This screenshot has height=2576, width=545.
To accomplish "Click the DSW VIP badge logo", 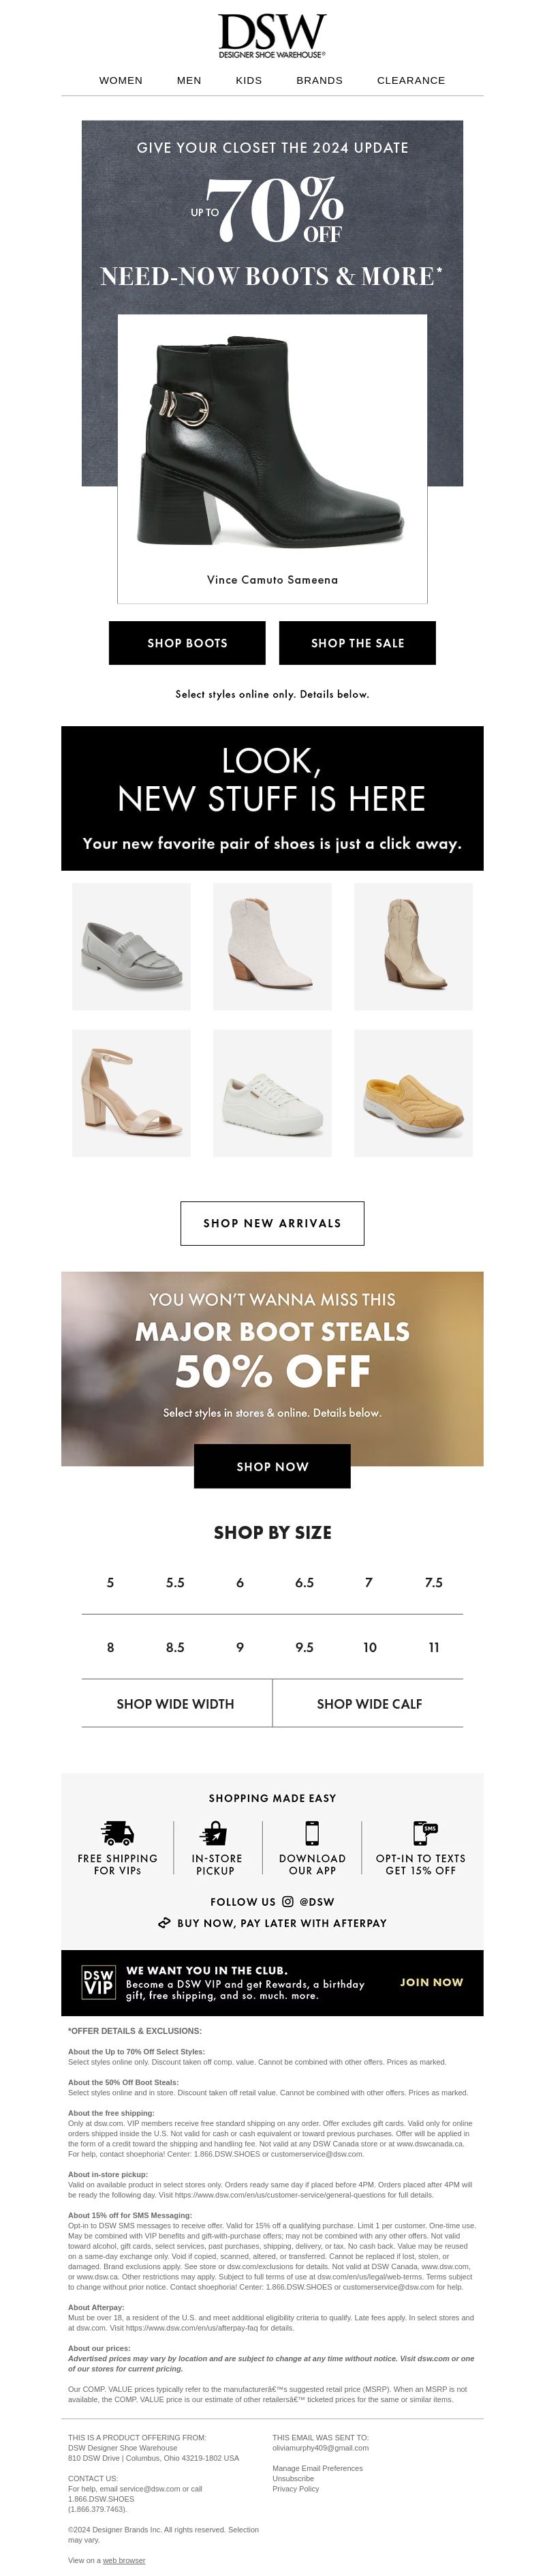I will pos(98,1981).
